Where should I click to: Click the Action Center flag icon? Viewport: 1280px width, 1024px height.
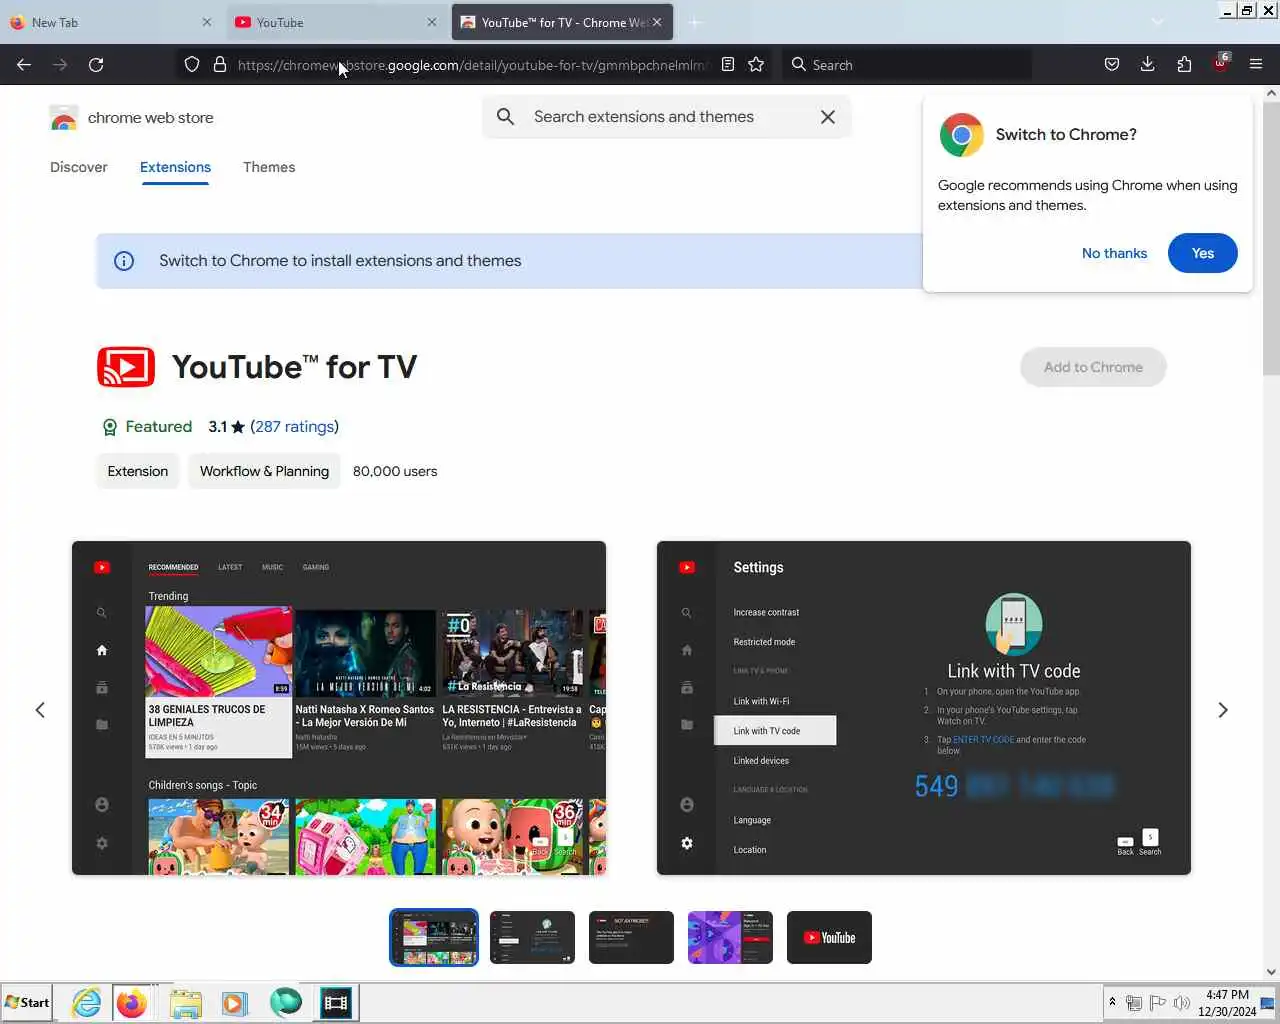1158,1003
